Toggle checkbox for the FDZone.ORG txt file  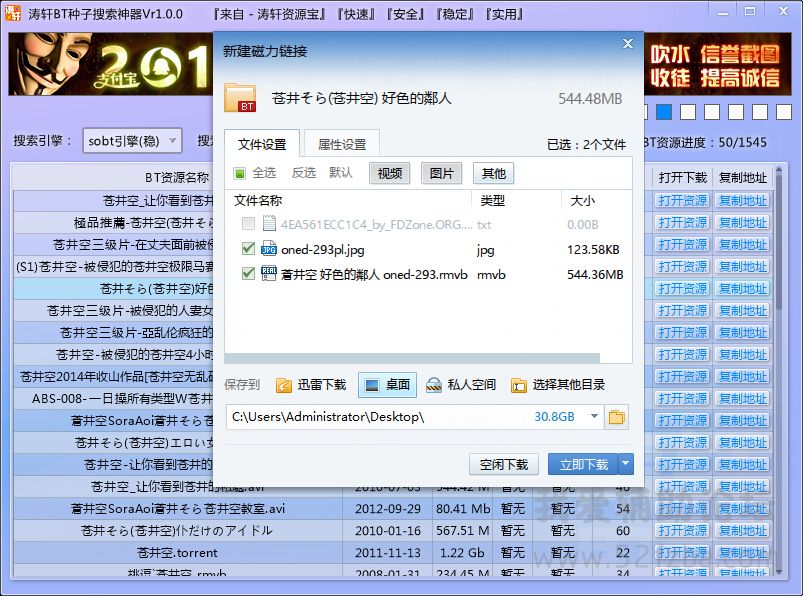pyautogui.click(x=248, y=224)
